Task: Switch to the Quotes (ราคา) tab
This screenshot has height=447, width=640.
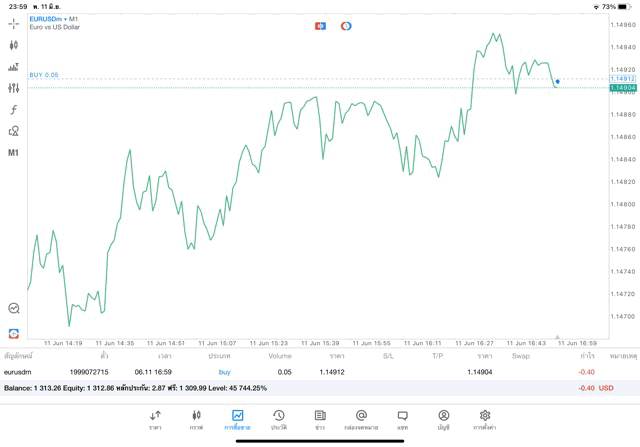Action: pyautogui.click(x=155, y=419)
